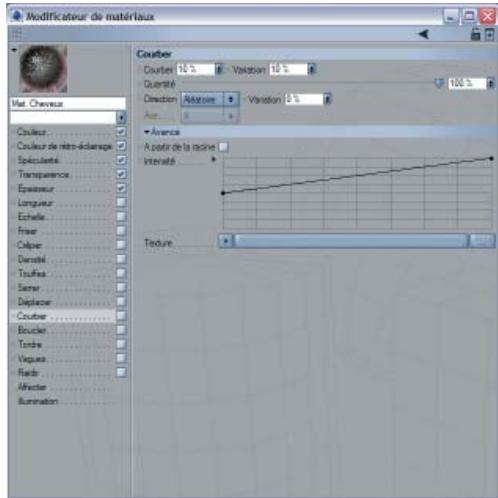
Task: Click the back arrow icon in toolbar
Action: point(423,34)
